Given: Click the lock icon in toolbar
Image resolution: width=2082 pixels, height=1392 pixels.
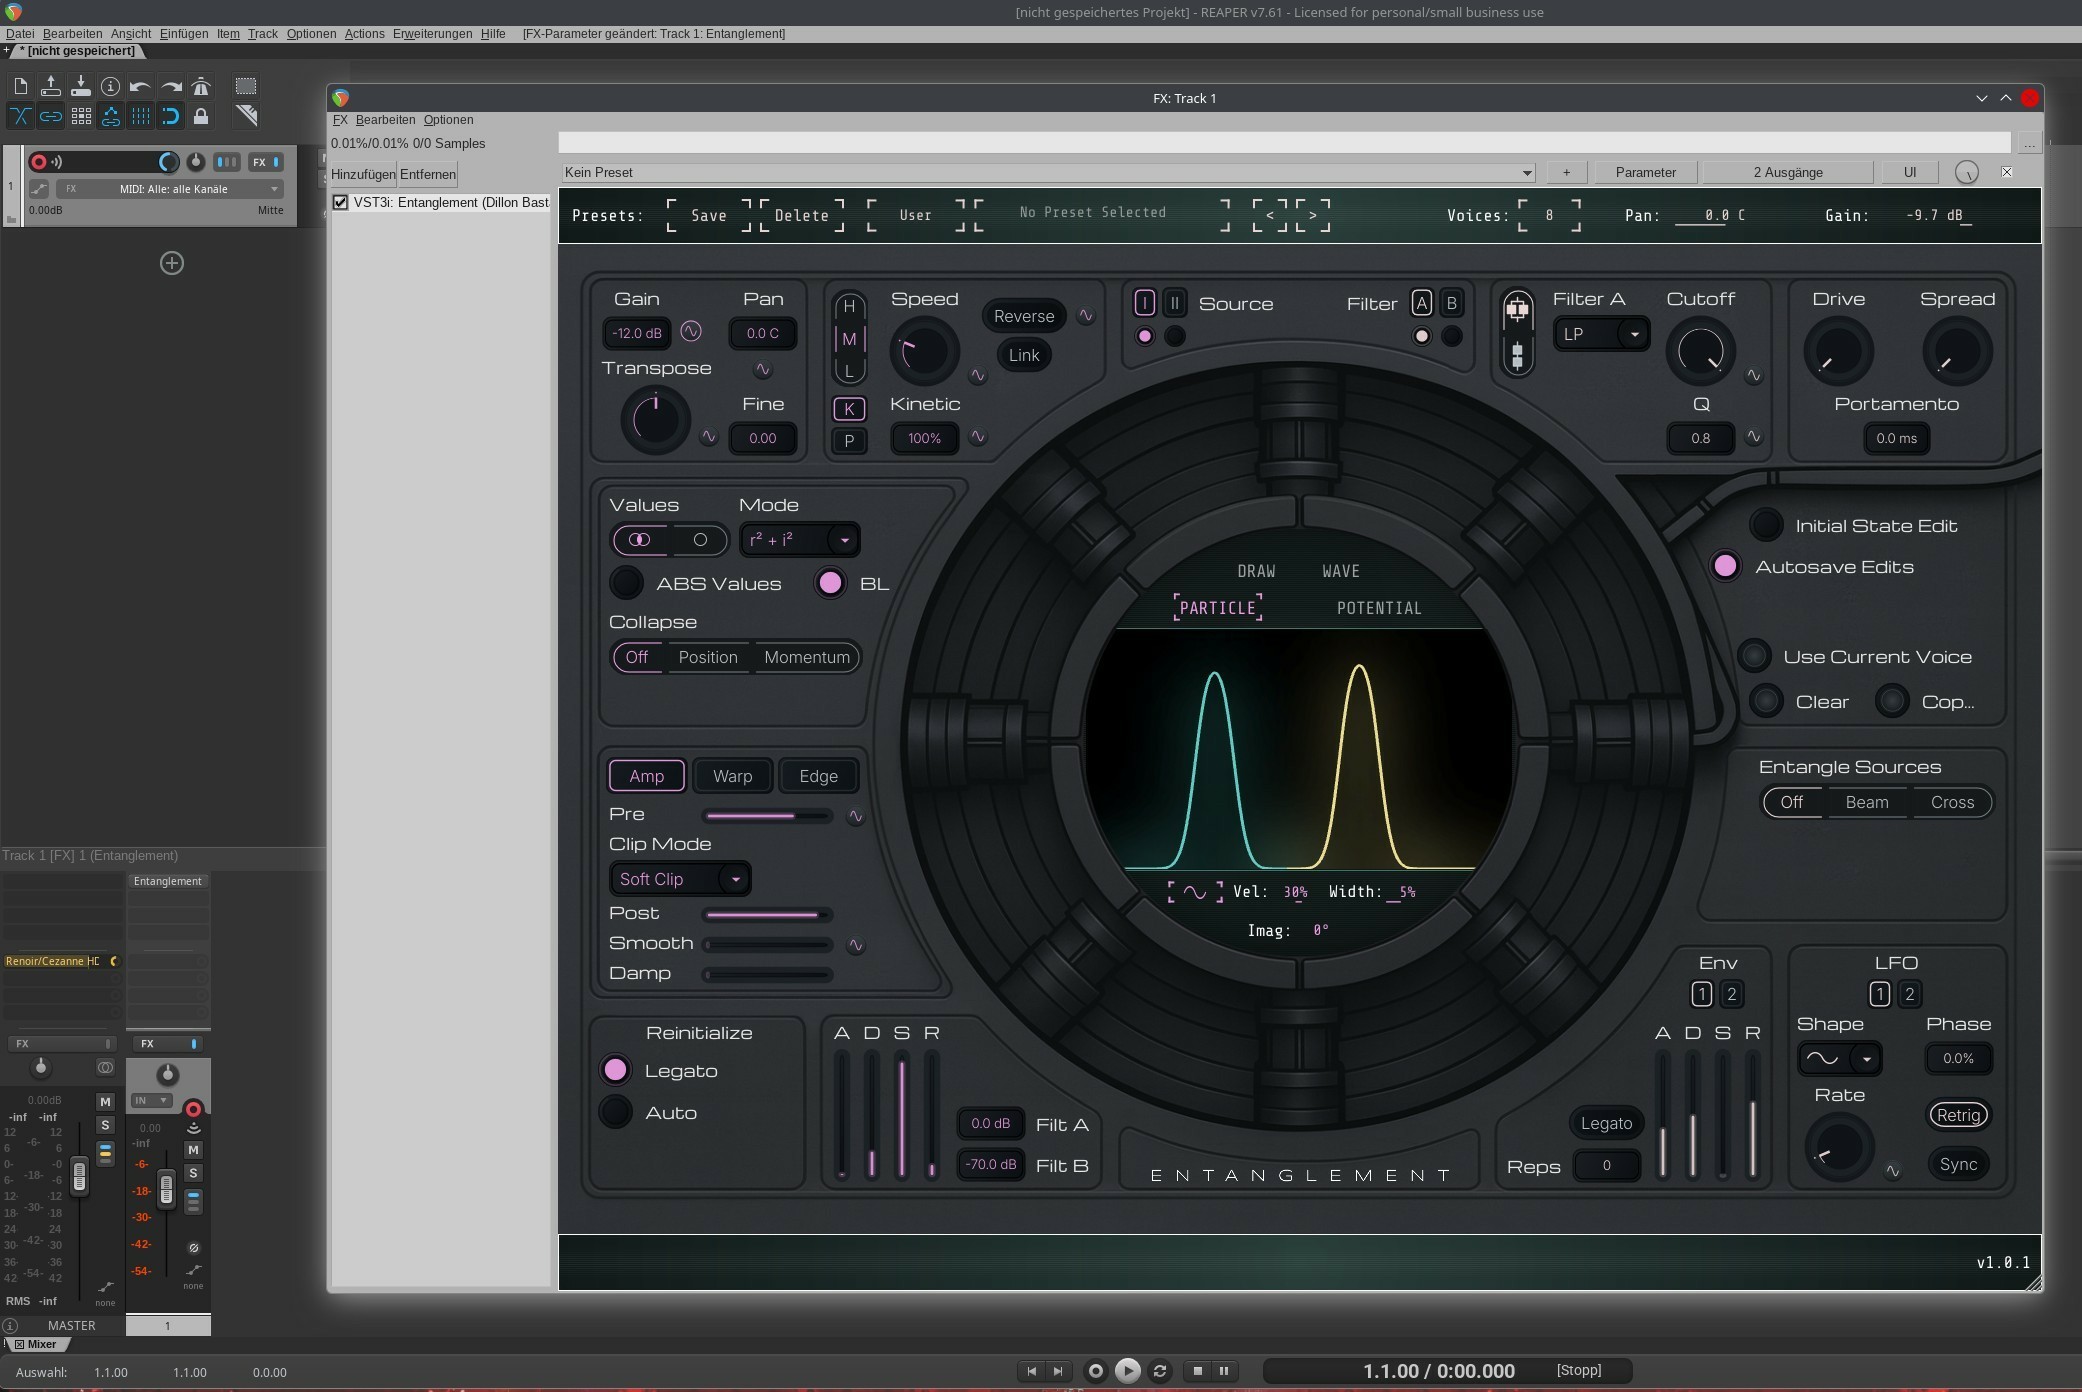Looking at the screenshot, I should click(x=201, y=116).
